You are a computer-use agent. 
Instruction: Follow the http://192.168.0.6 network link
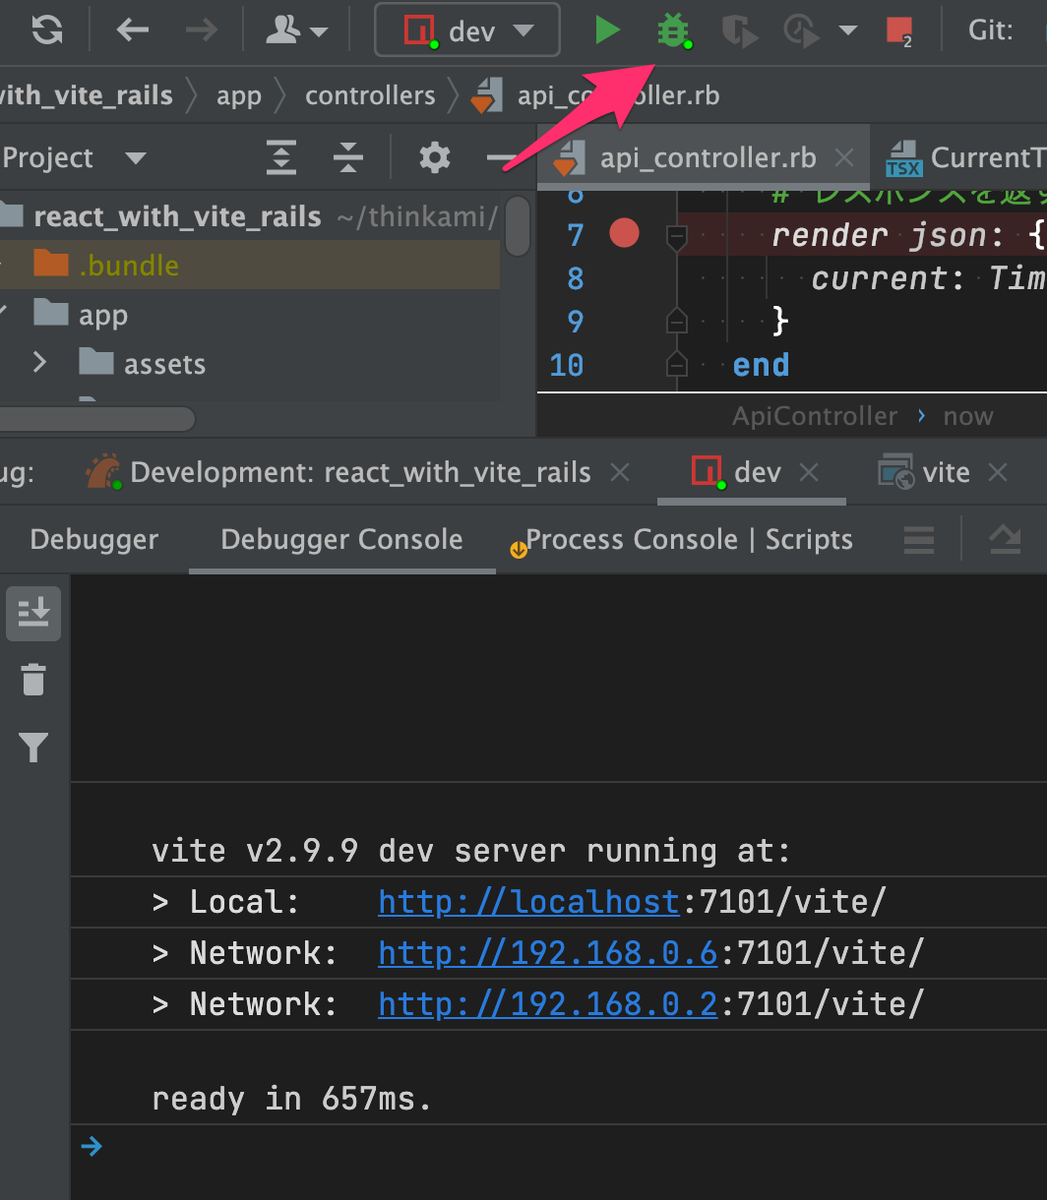pyautogui.click(x=547, y=952)
